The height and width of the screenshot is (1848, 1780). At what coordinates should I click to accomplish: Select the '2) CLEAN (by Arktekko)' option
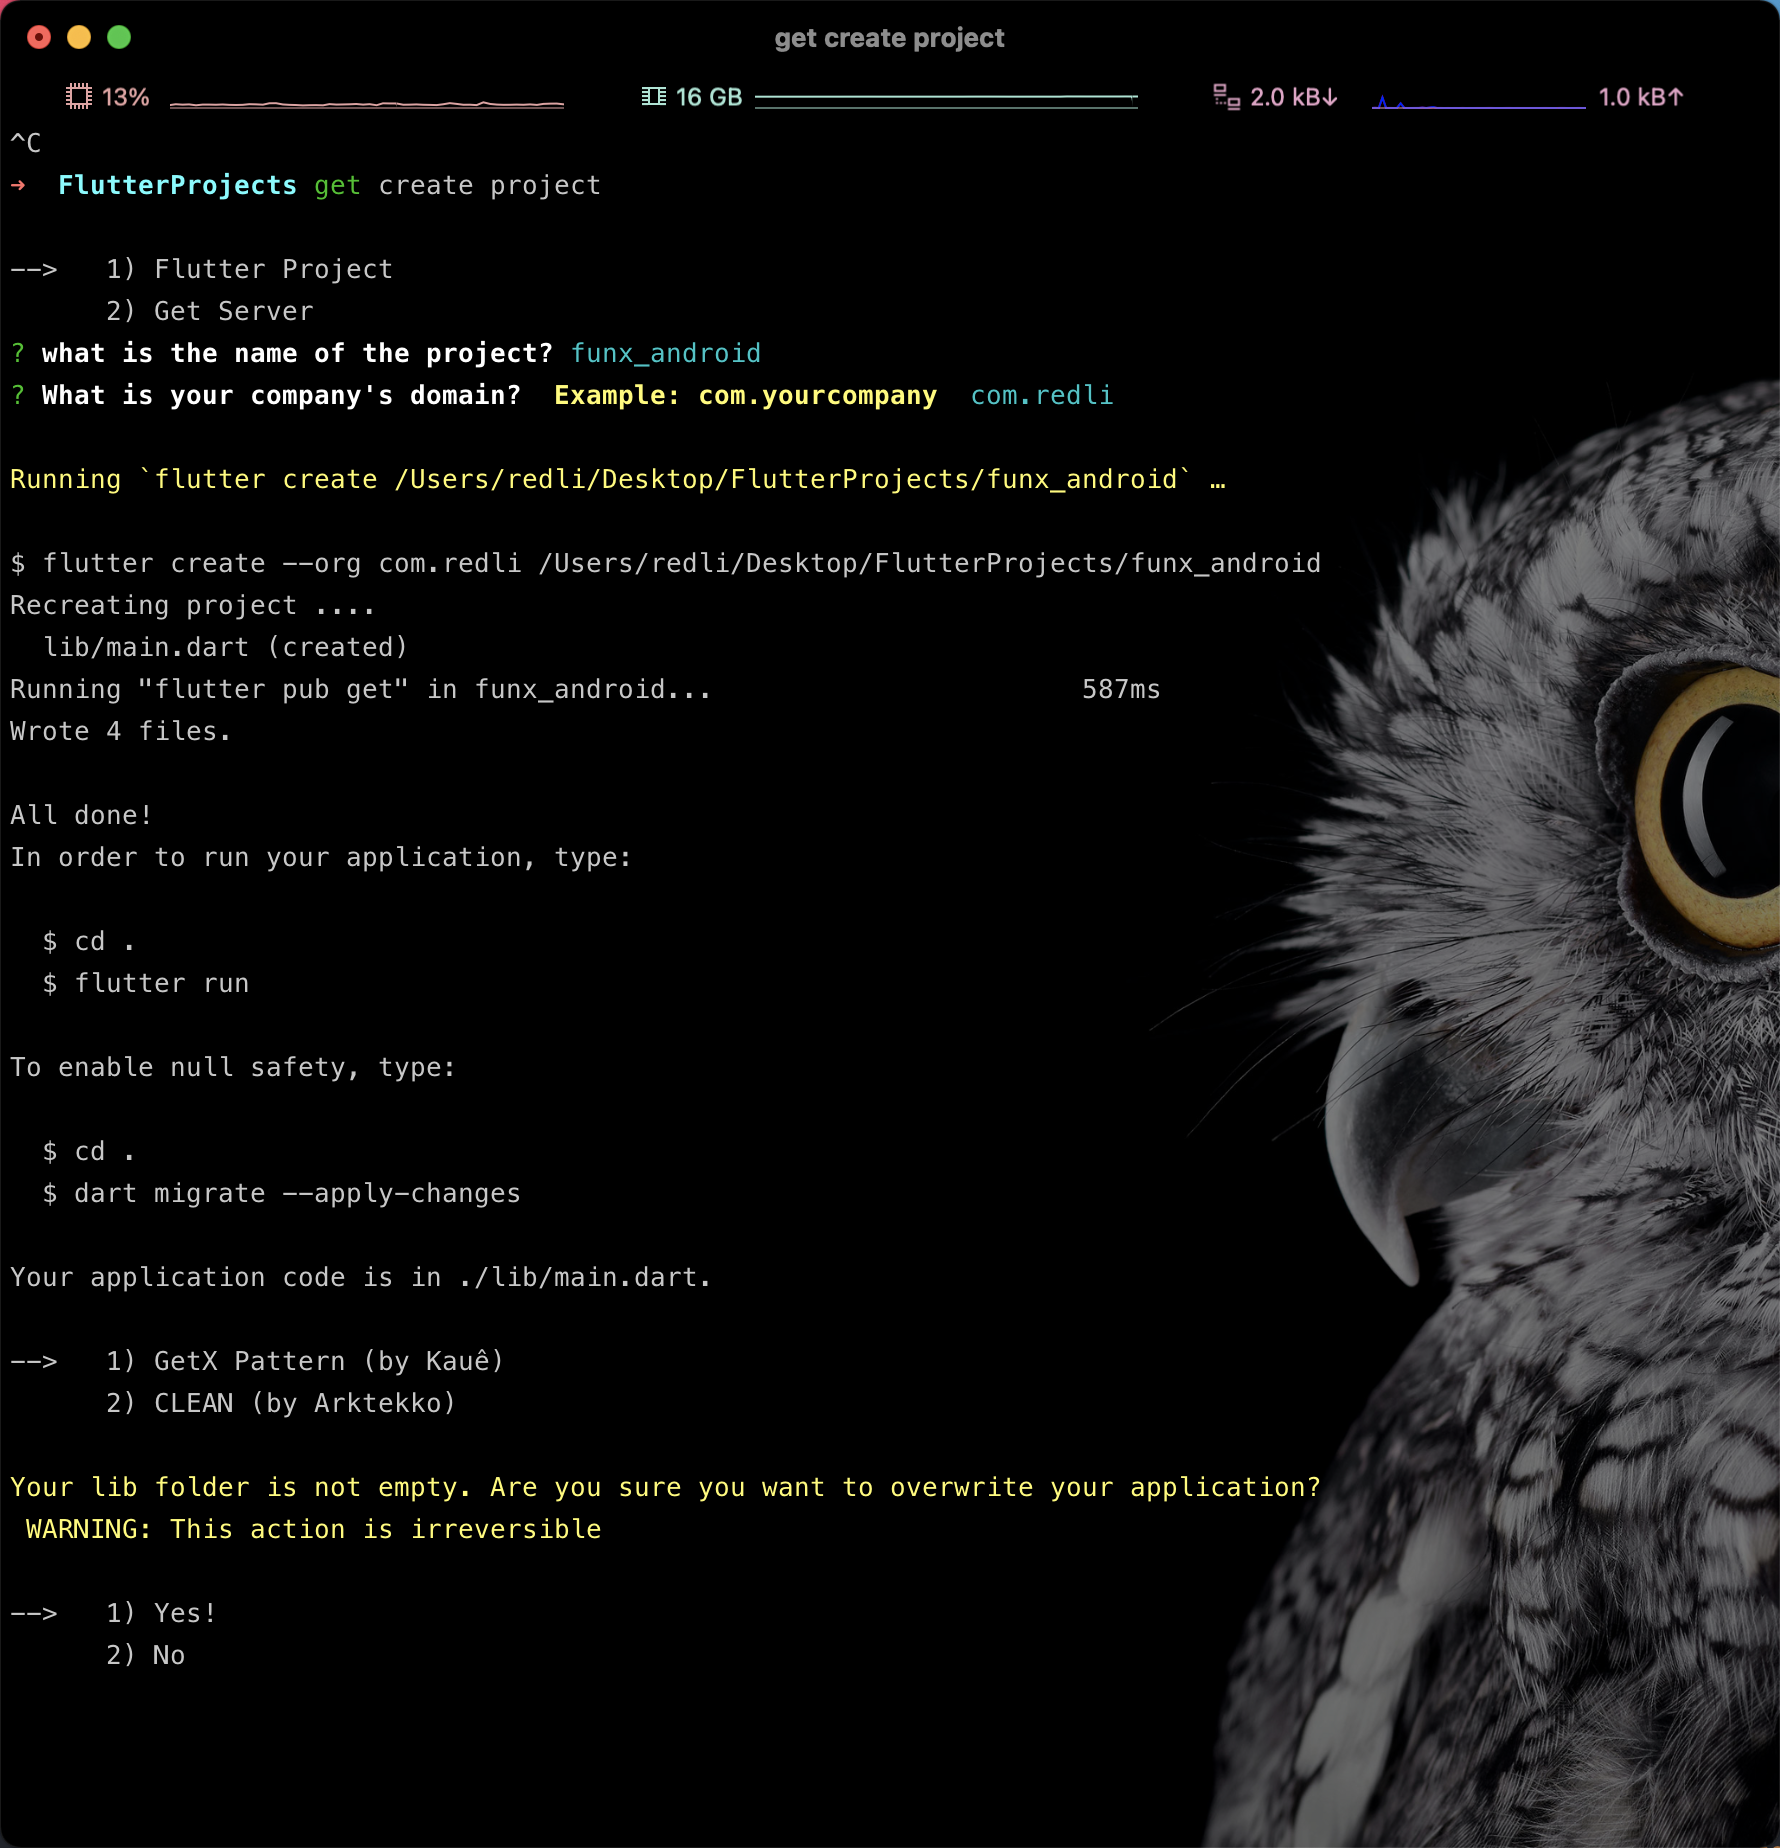point(281,1404)
